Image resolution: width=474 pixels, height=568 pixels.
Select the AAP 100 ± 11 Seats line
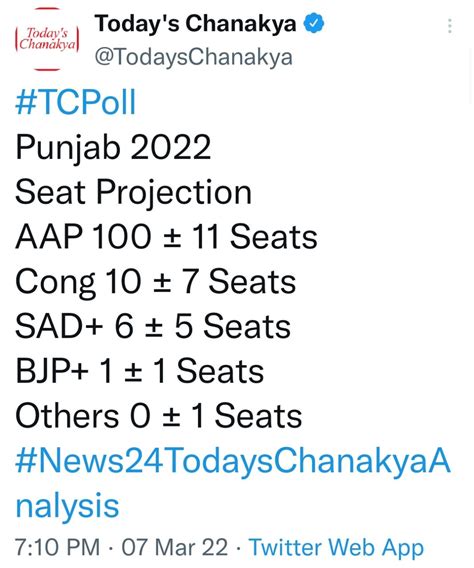(x=166, y=237)
